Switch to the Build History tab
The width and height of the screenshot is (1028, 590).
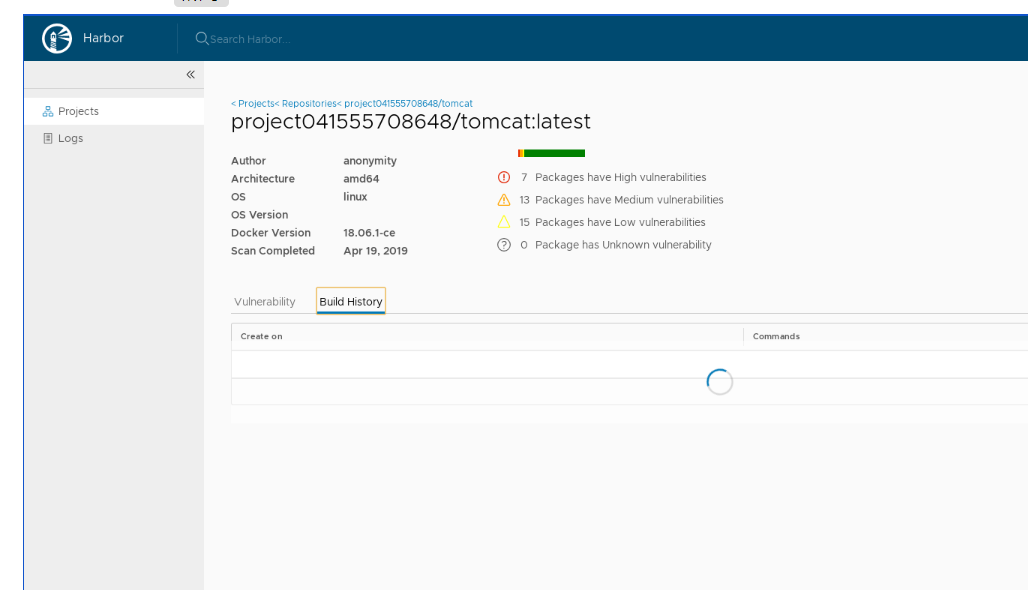(x=350, y=300)
